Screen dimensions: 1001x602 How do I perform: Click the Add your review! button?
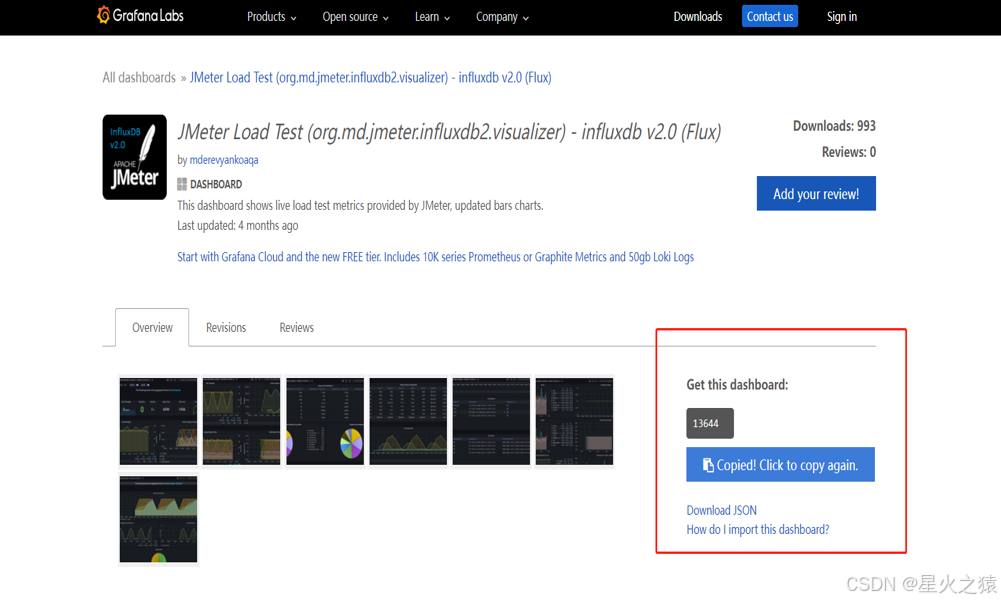click(x=816, y=193)
